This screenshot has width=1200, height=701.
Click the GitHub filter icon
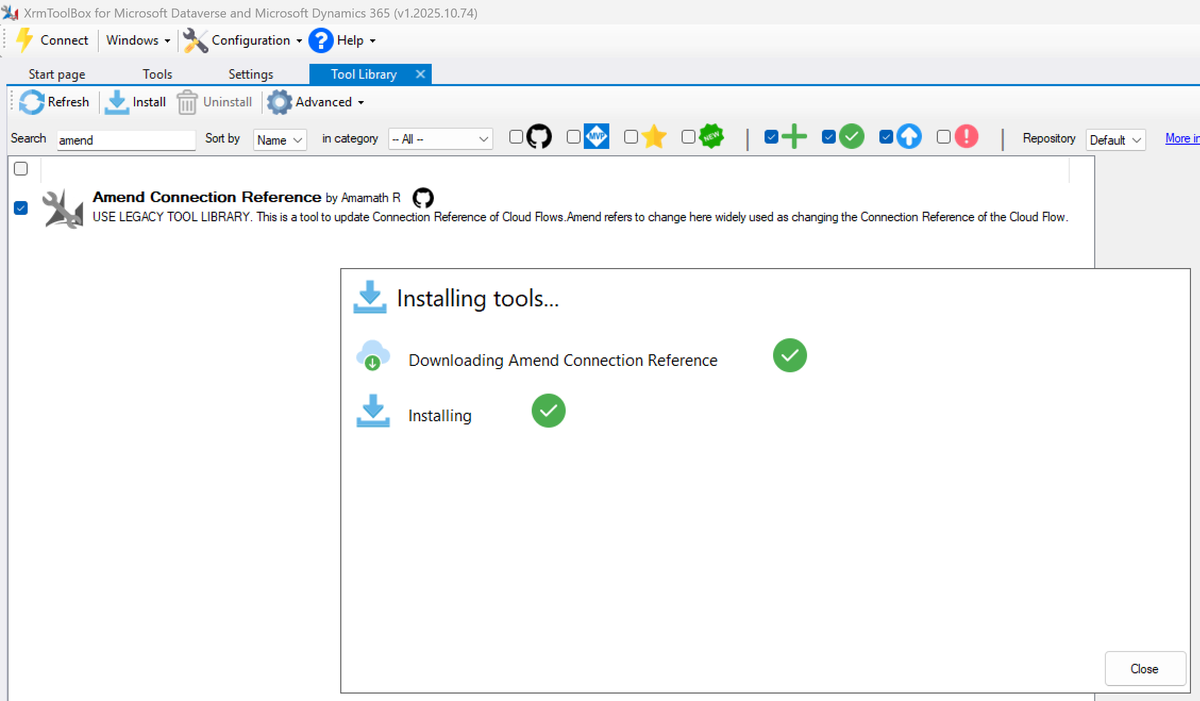point(539,137)
